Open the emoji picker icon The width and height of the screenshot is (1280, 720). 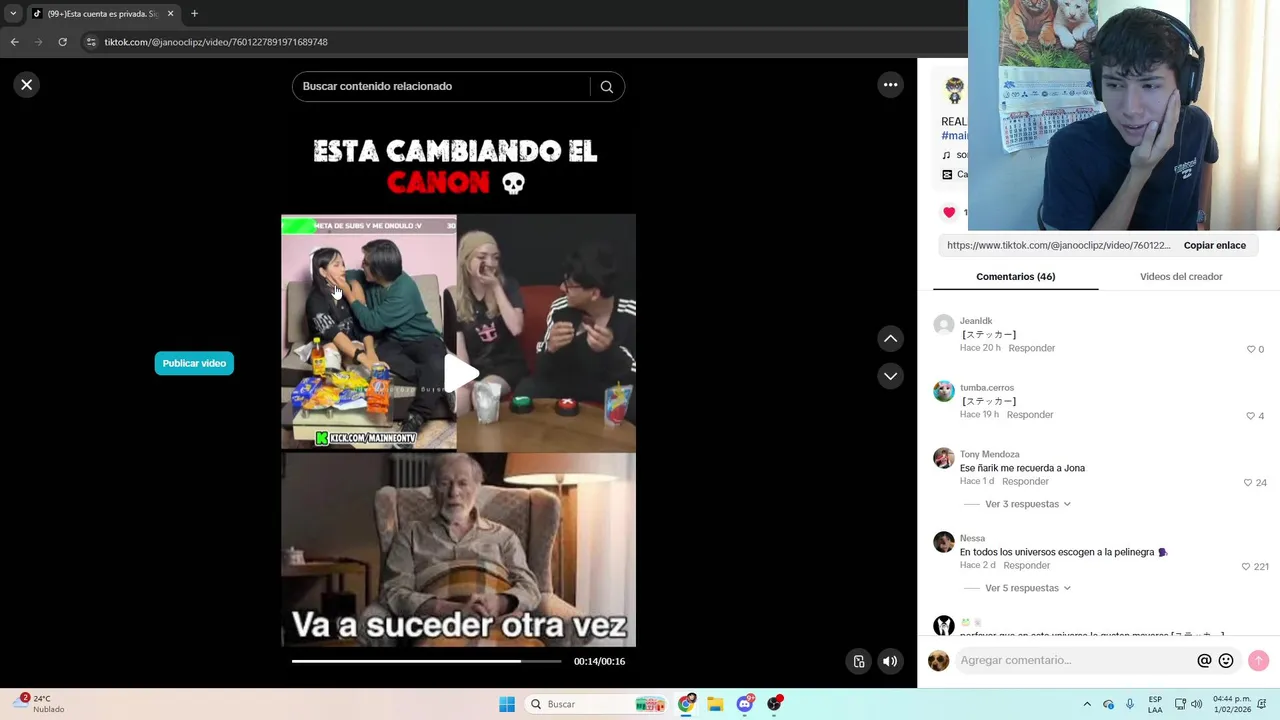[1226, 661]
